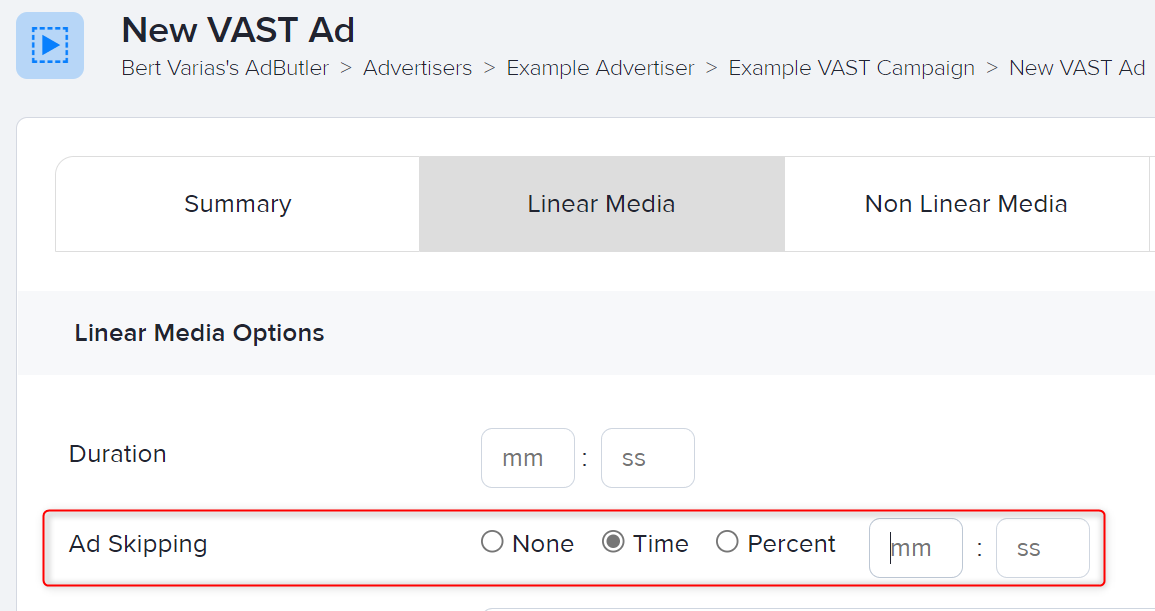This screenshot has width=1155, height=611.
Task: Go to Bert Varias's AdButler home breadcrumb
Action: pyautogui.click(x=224, y=68)
